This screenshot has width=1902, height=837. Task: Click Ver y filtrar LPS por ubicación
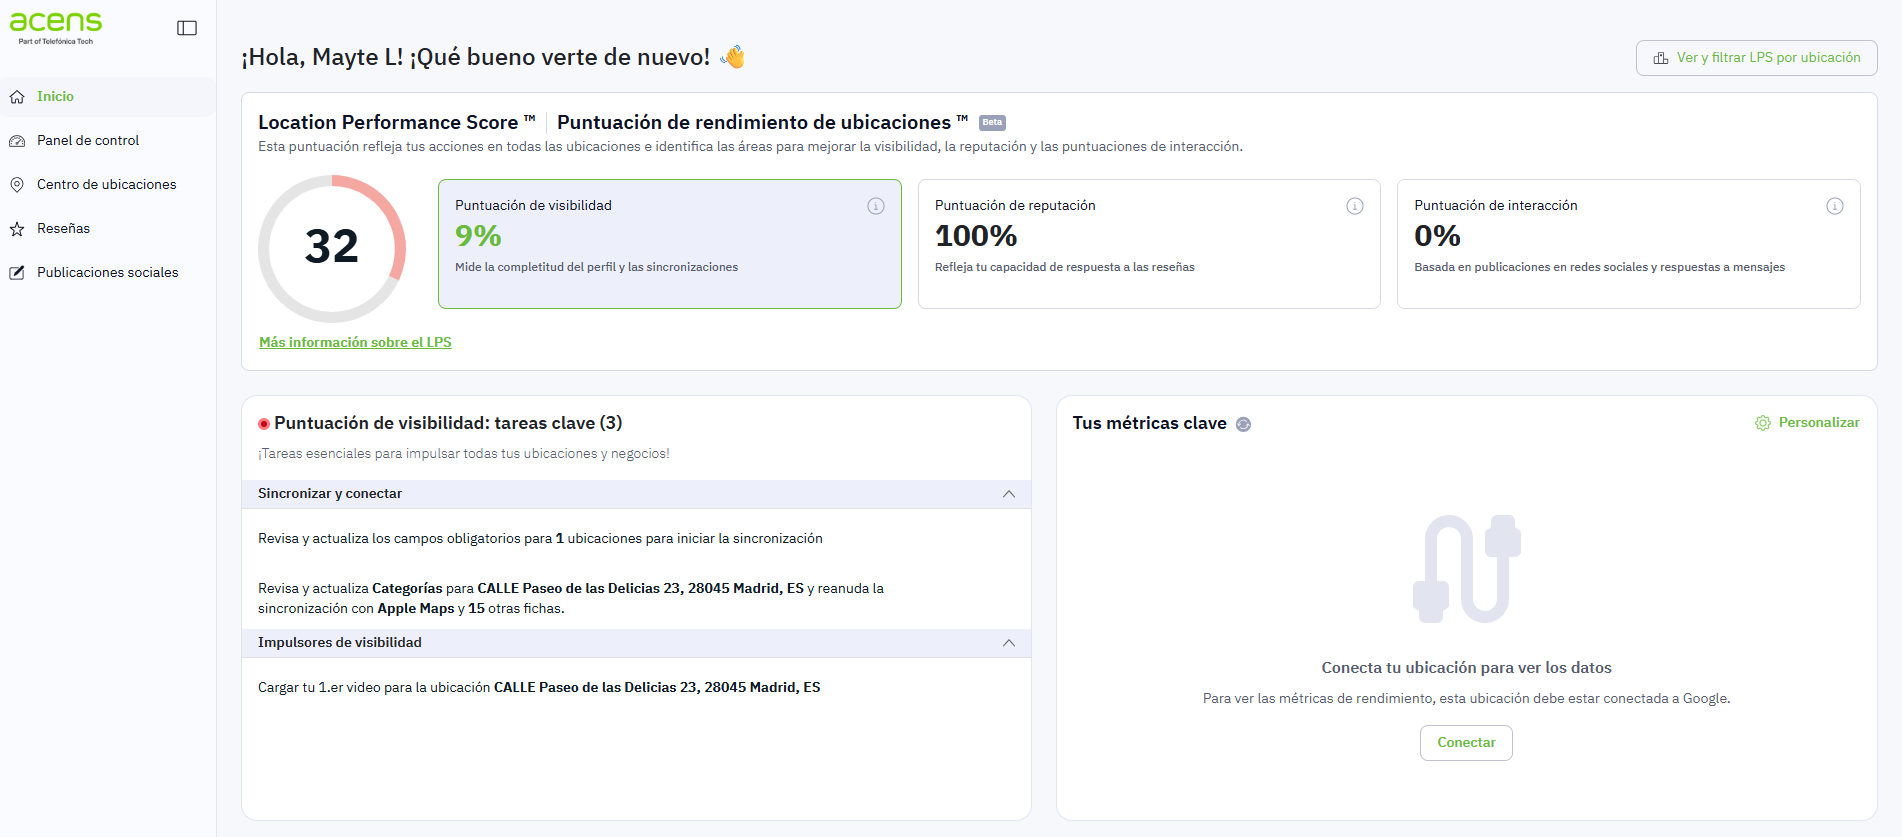(x=1757, y=58)
